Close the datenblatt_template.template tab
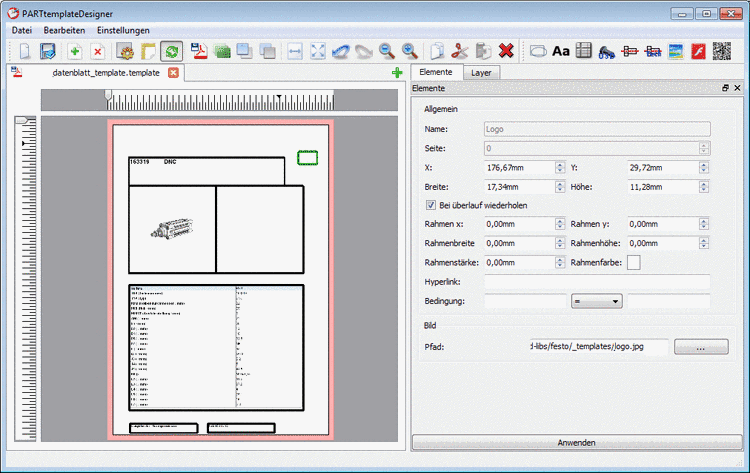 [173, 73]
